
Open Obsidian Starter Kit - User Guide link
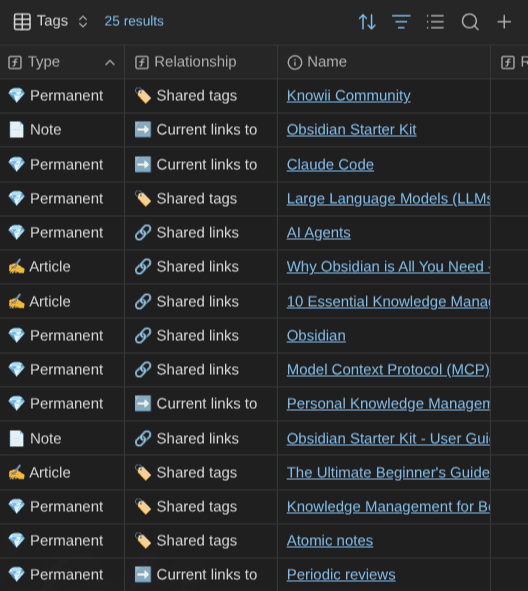pyautogui.click(x=388, y=438)
